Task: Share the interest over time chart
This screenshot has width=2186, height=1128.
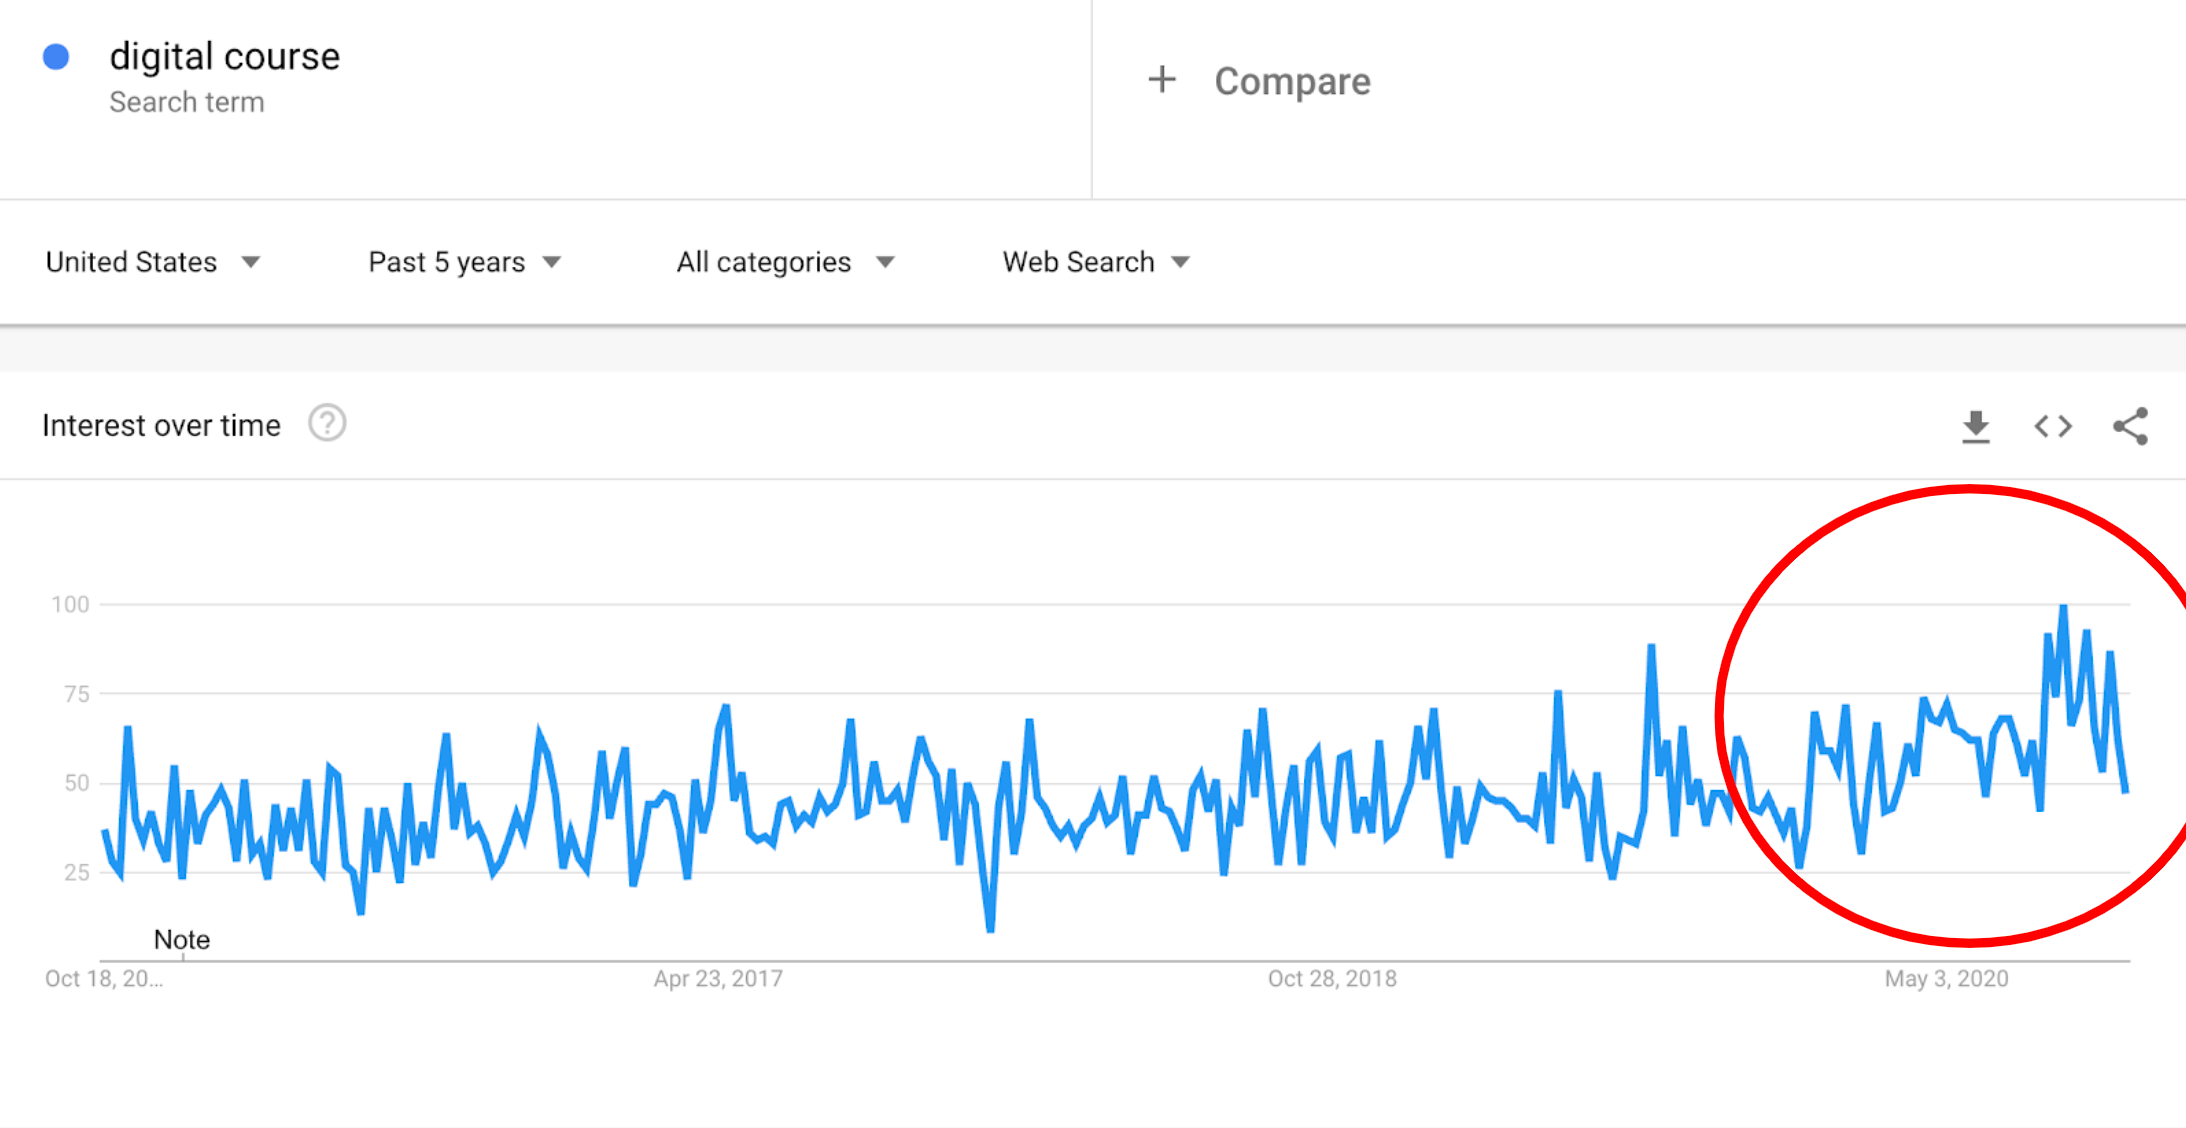Action: (x=2130, y=426)
